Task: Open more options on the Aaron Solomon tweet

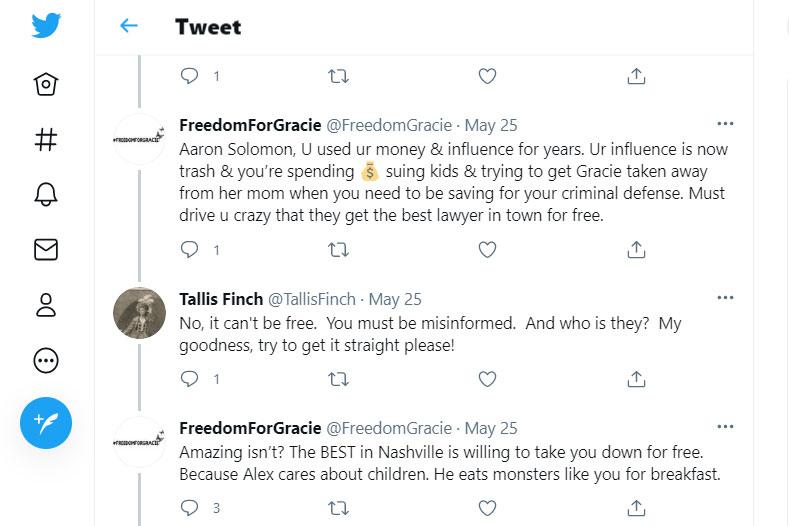Action: pyautogui.click(x=726, y=125)
